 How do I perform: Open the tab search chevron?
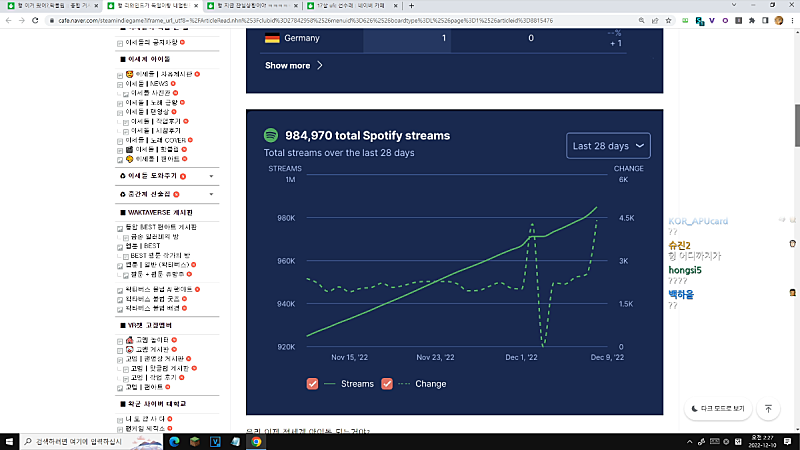tap(734, 5)
